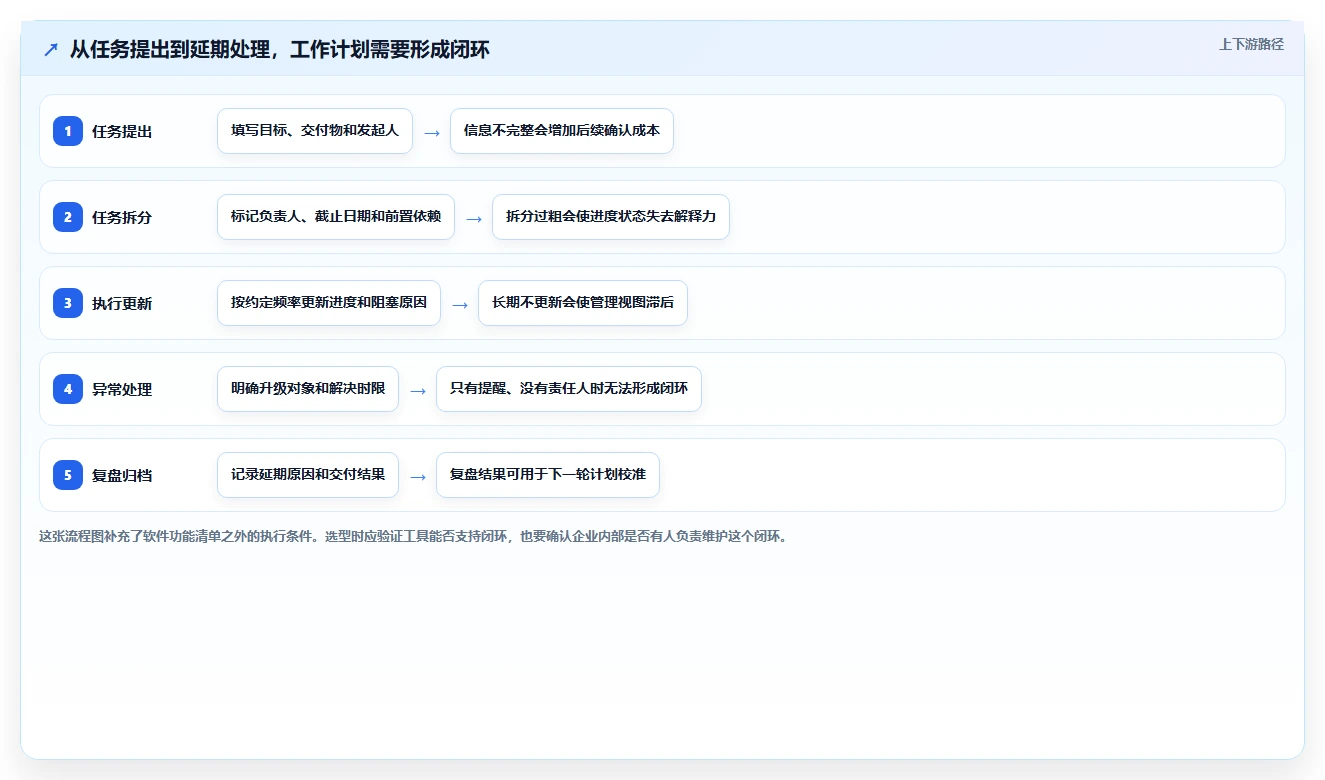Click the arrow in the 异常处理 row

[x=418, y=390]
